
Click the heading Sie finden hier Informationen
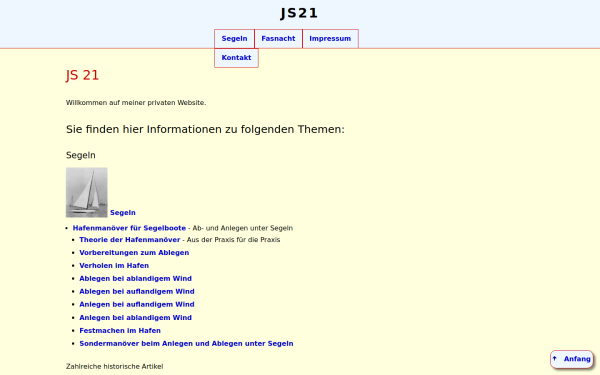[205, 129]
